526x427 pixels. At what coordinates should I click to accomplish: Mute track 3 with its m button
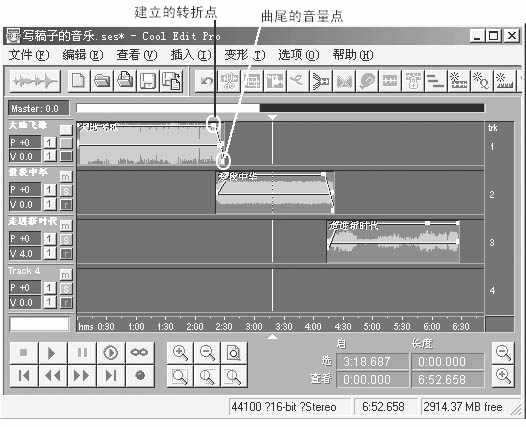[66, 225]
